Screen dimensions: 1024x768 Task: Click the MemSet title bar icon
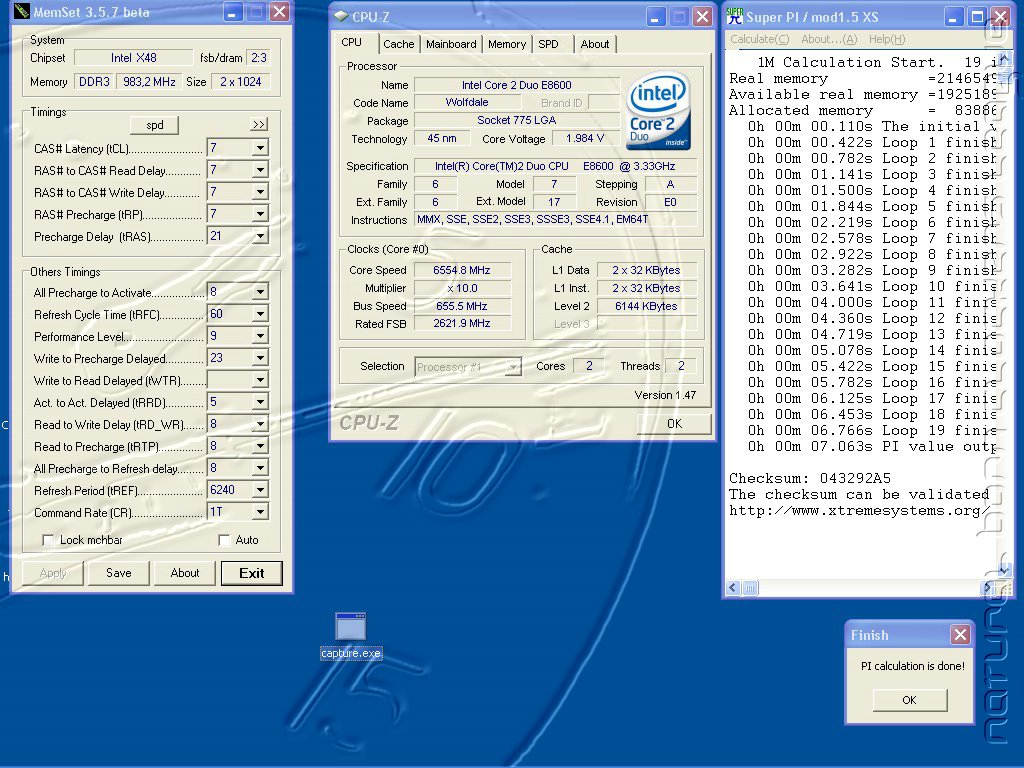click(22, 12)
